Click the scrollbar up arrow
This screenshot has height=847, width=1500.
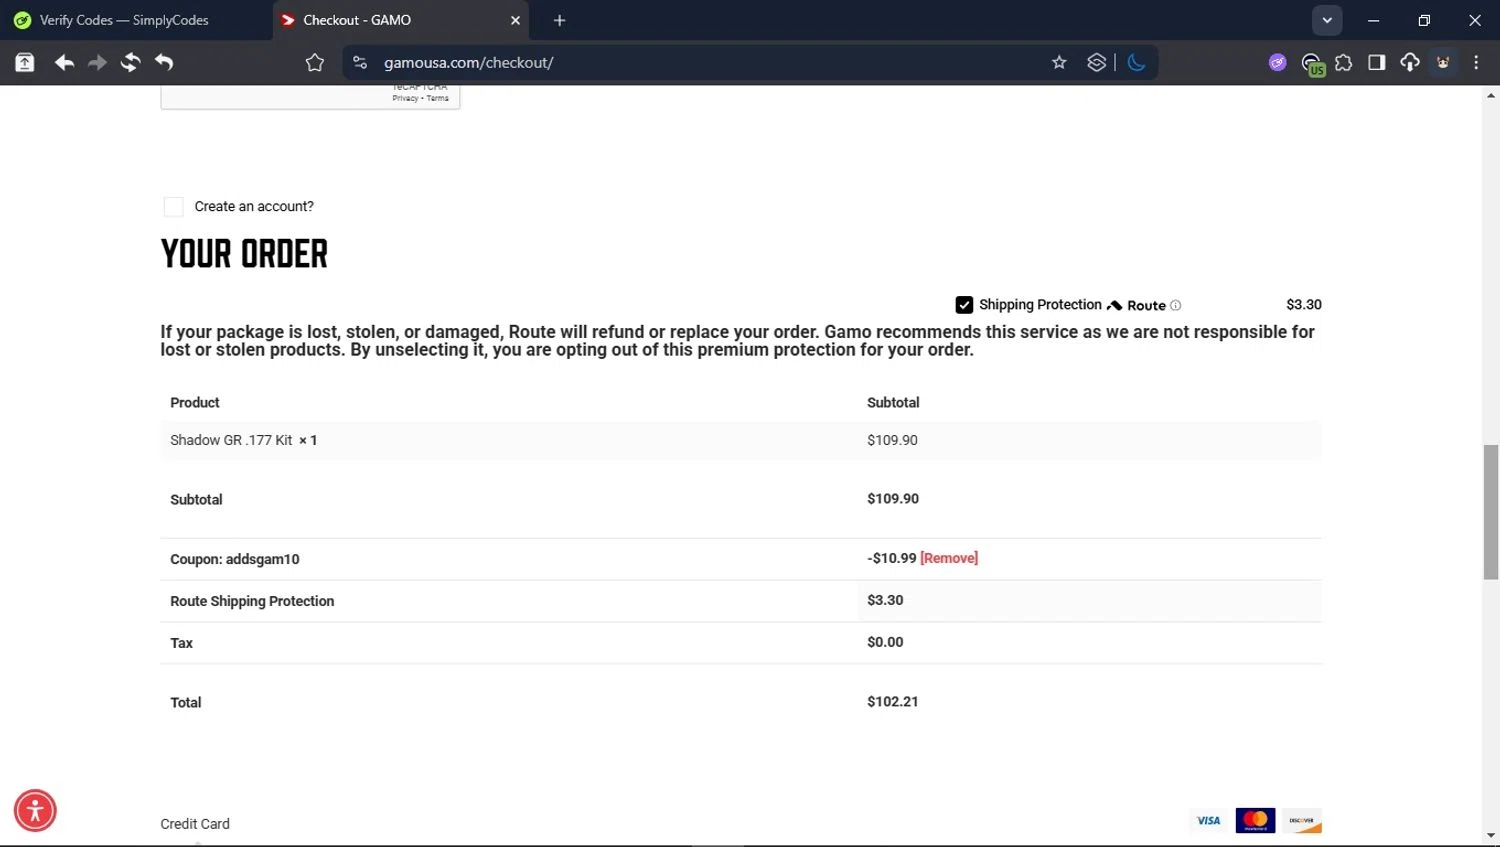pyautogui.click(x=1491, y=96)
